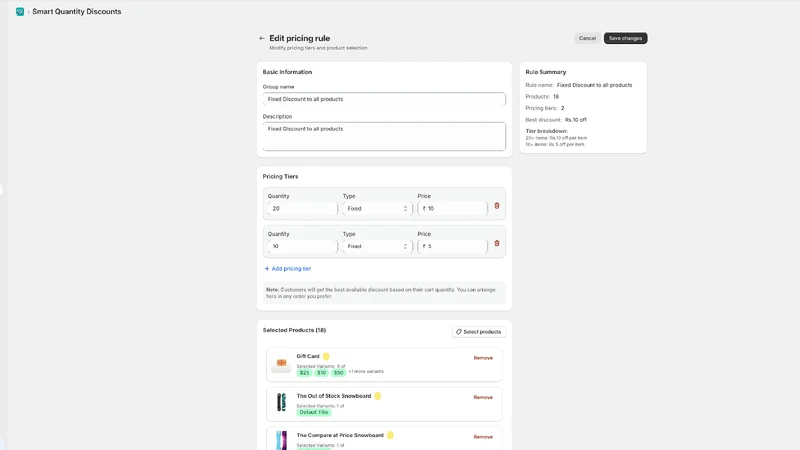Click the Gift Card product thumbnail
The width and height of the screenshot is (800, 450).
[x=281, y=363]
